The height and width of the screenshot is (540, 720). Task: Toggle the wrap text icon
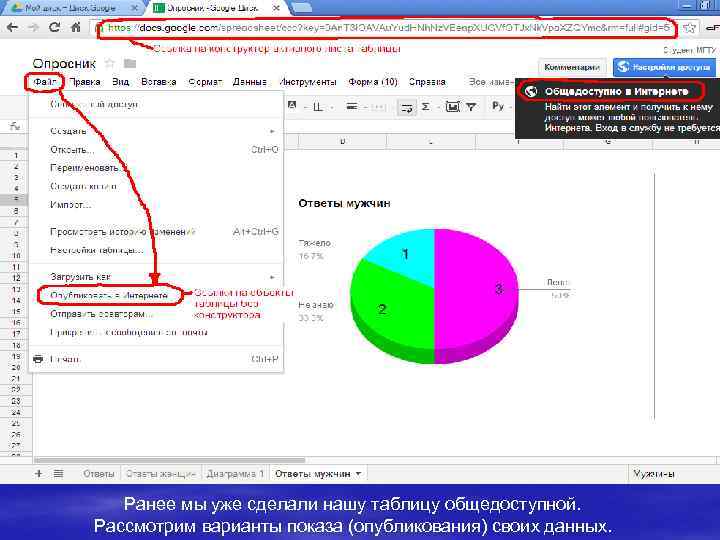[406, 107]
